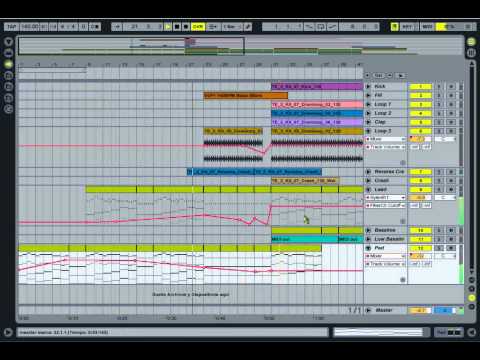Open the Live device browser icon
The image size is (480, 360).
[9, 53]
